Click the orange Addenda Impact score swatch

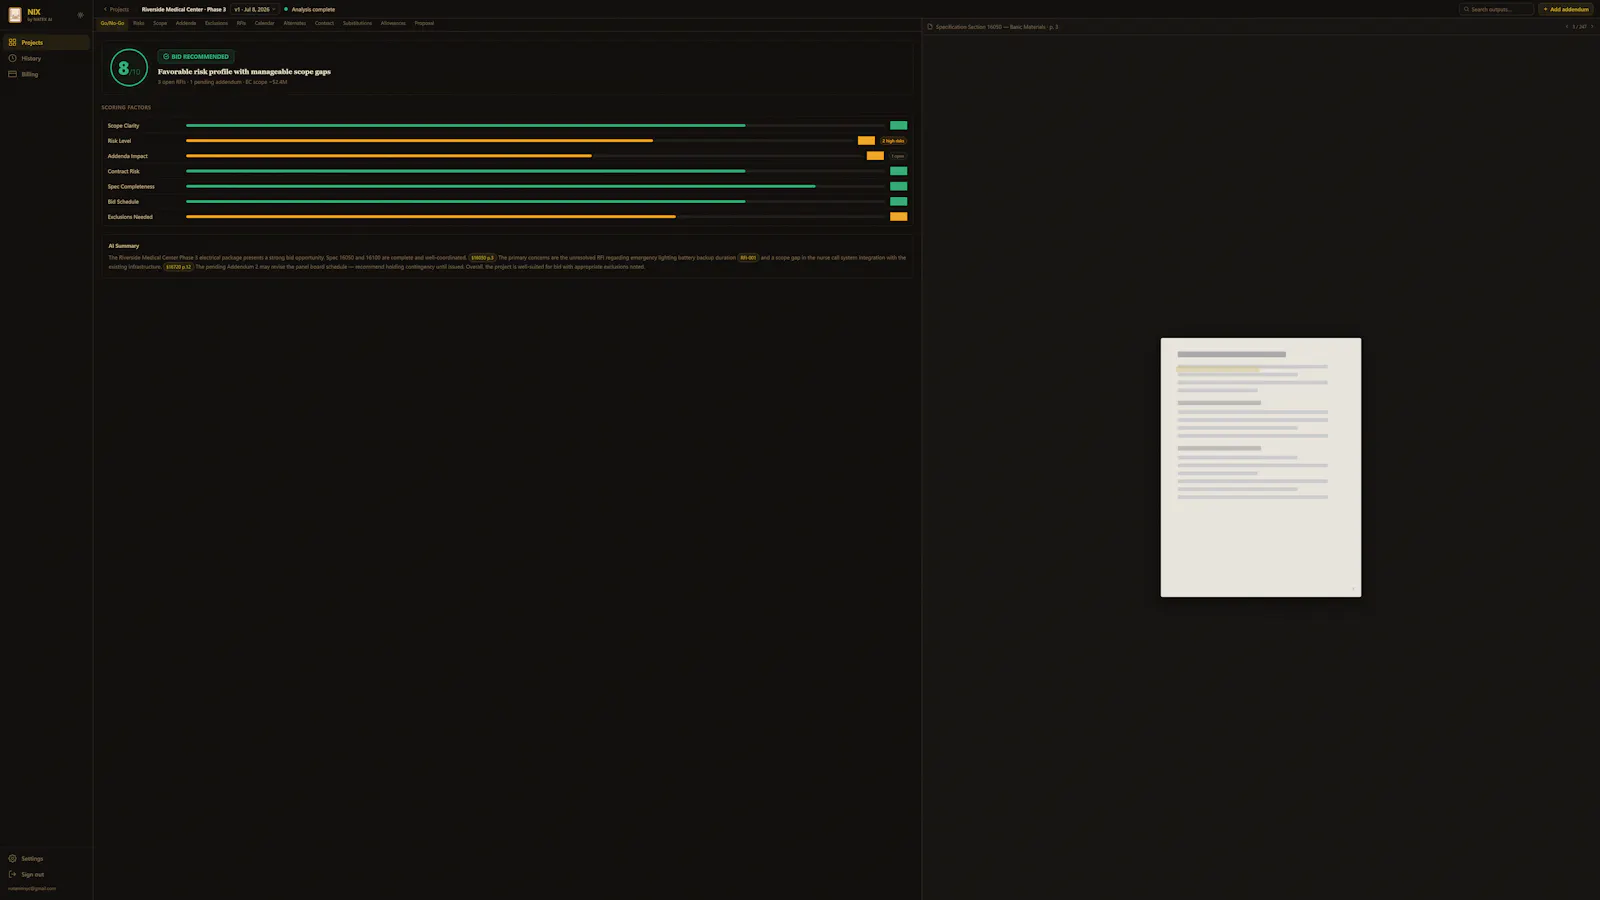(x=875, y=156)
